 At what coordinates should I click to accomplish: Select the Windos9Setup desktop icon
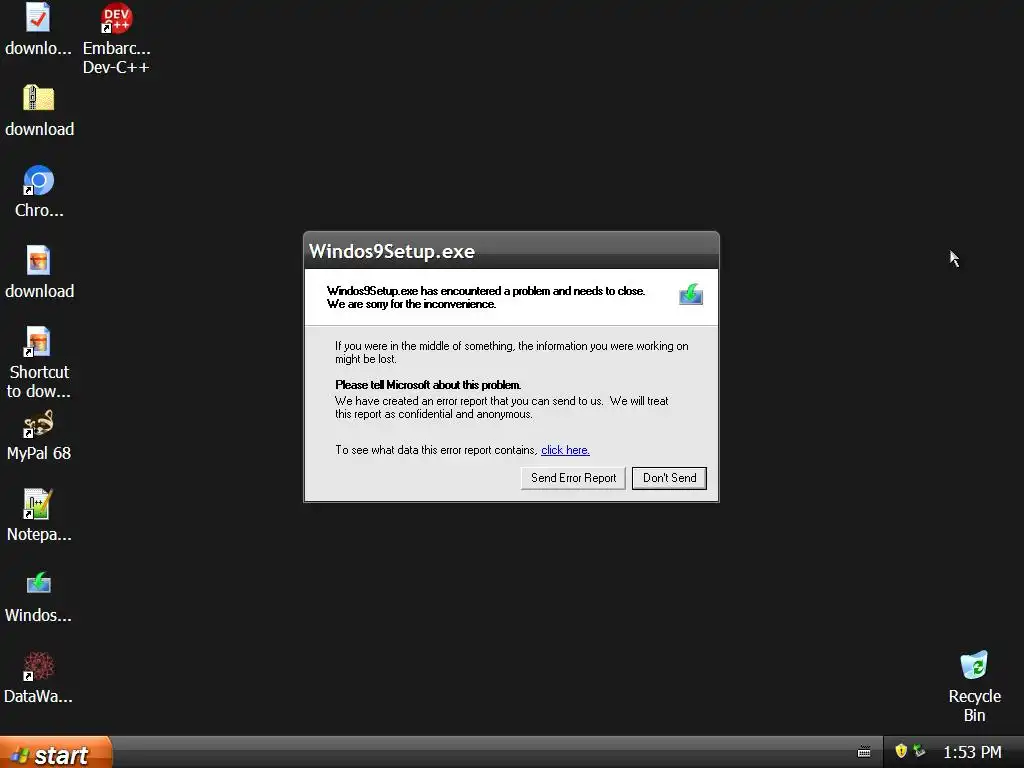[39, 583]
